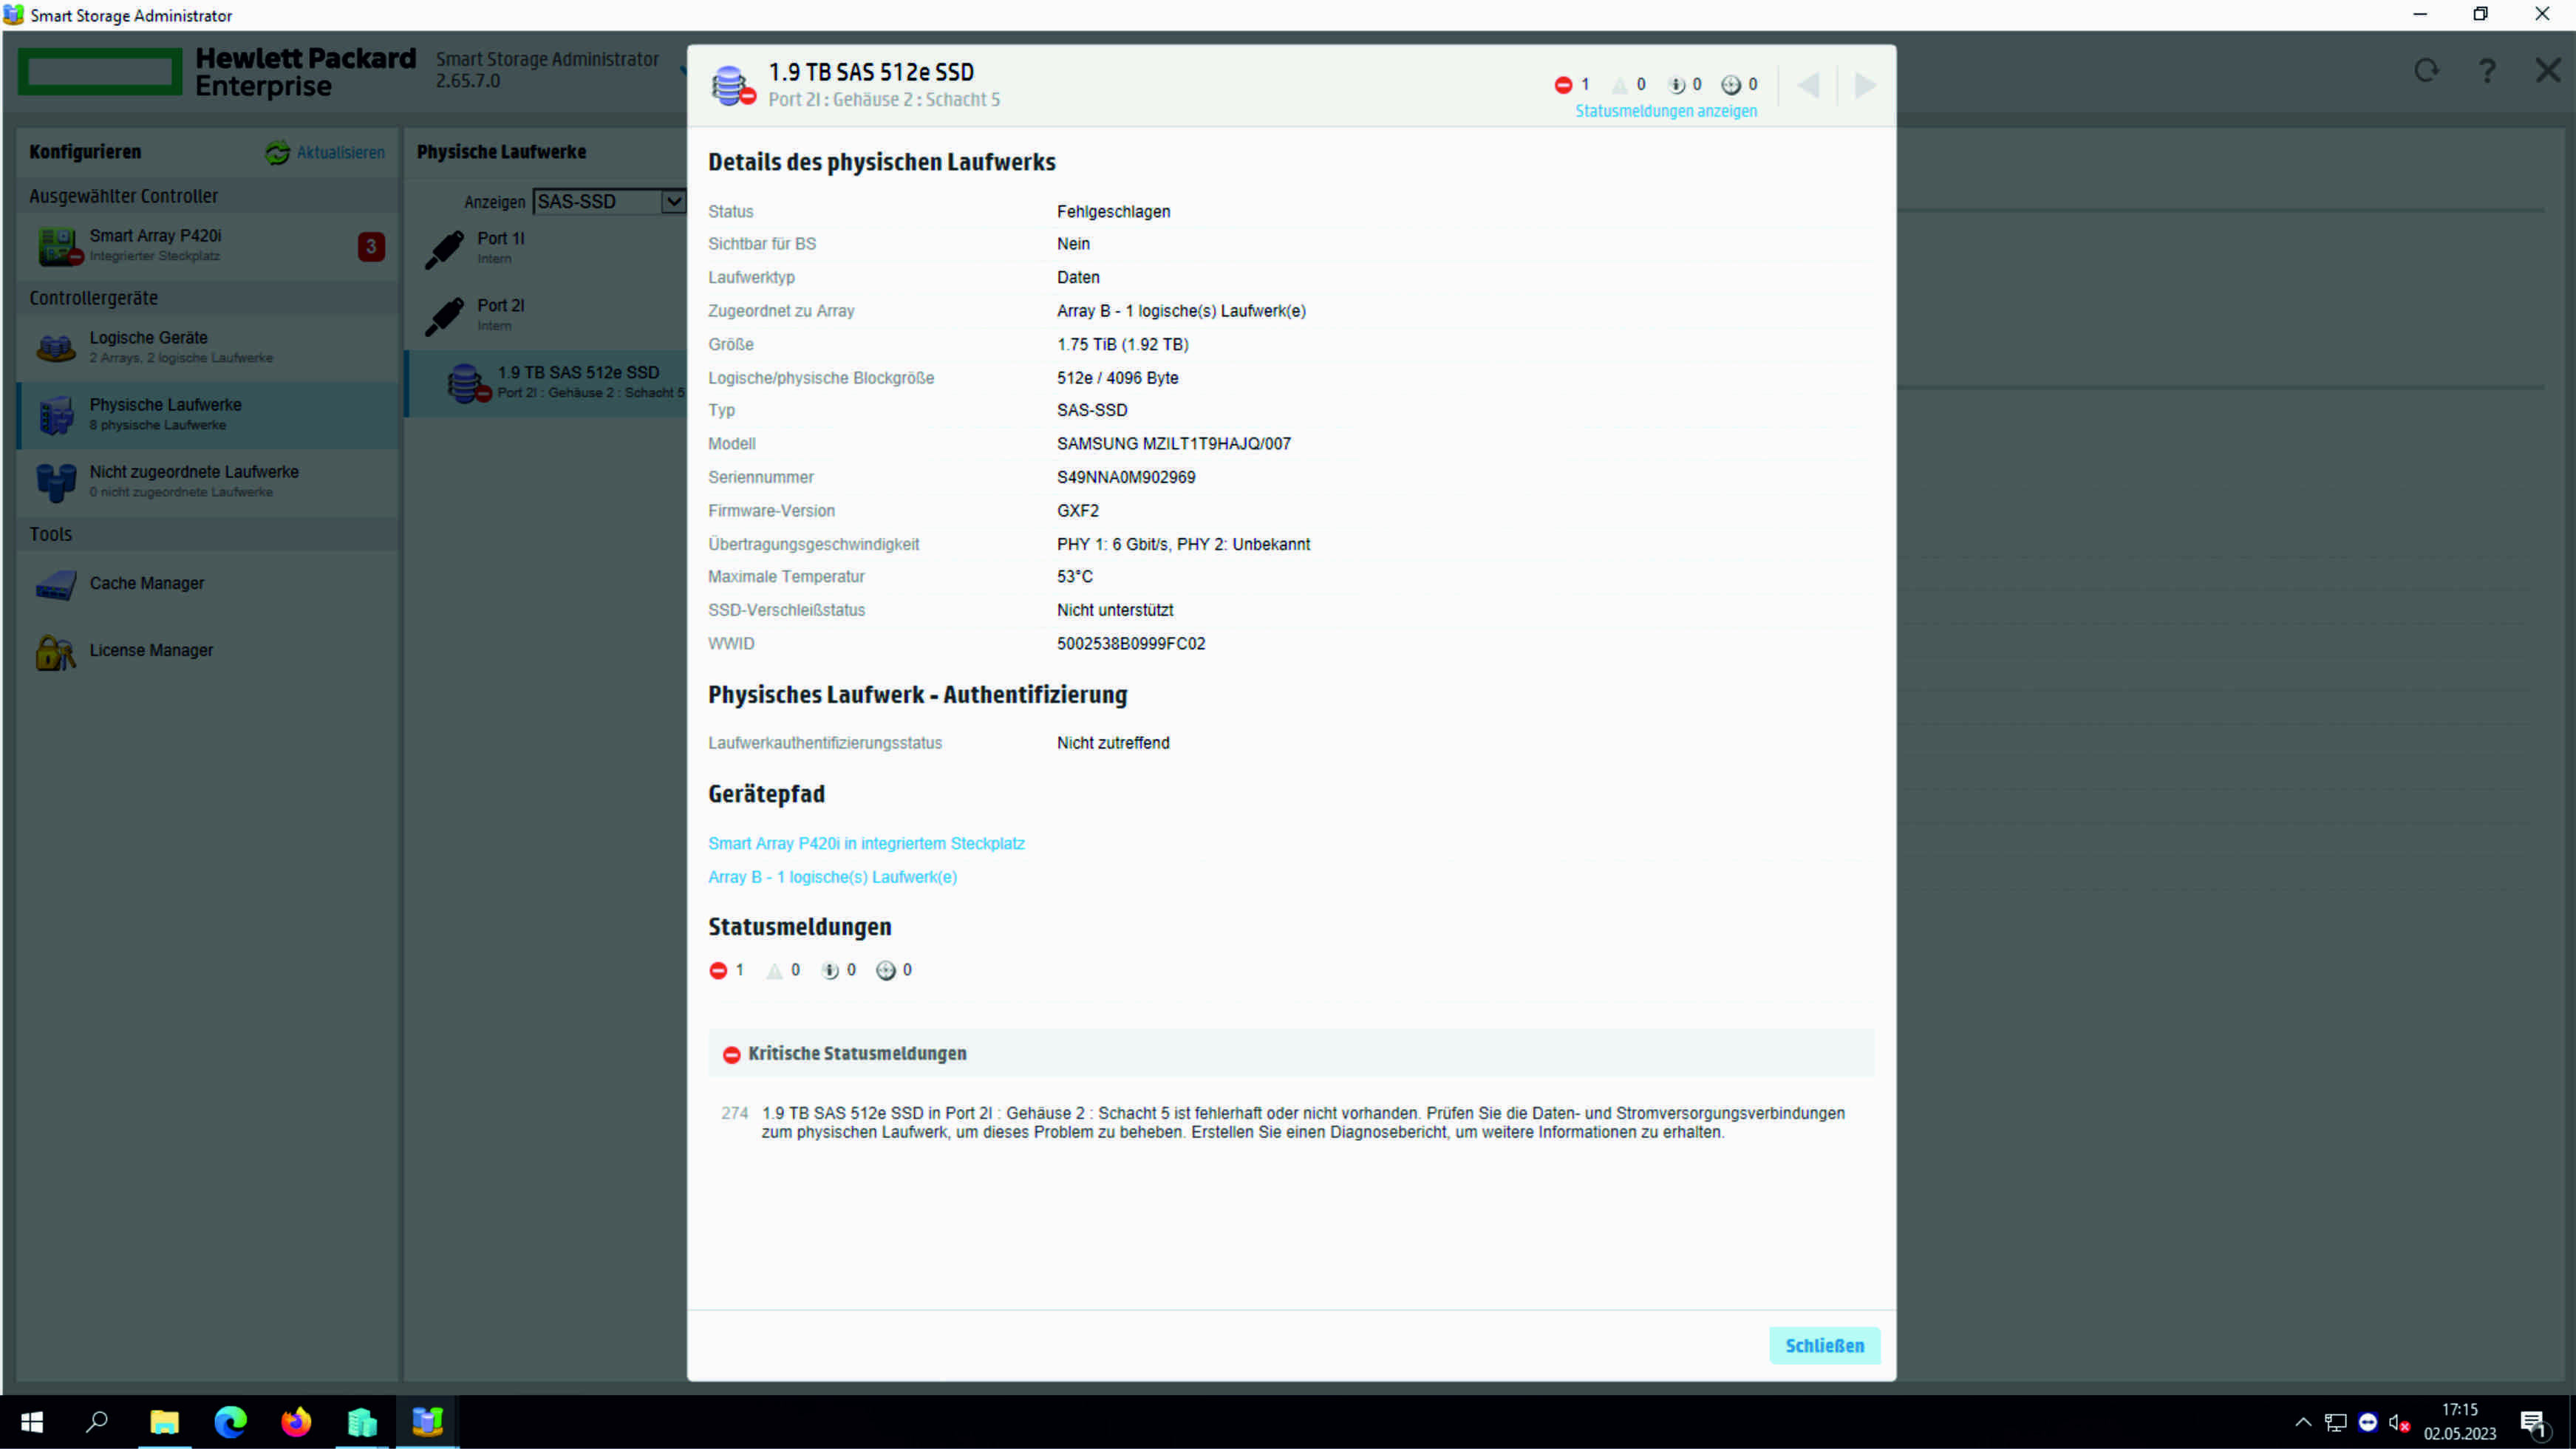Open help via the question mark icon
This screenshot has height=1449, width=2576.
(x=2487, y=71)
